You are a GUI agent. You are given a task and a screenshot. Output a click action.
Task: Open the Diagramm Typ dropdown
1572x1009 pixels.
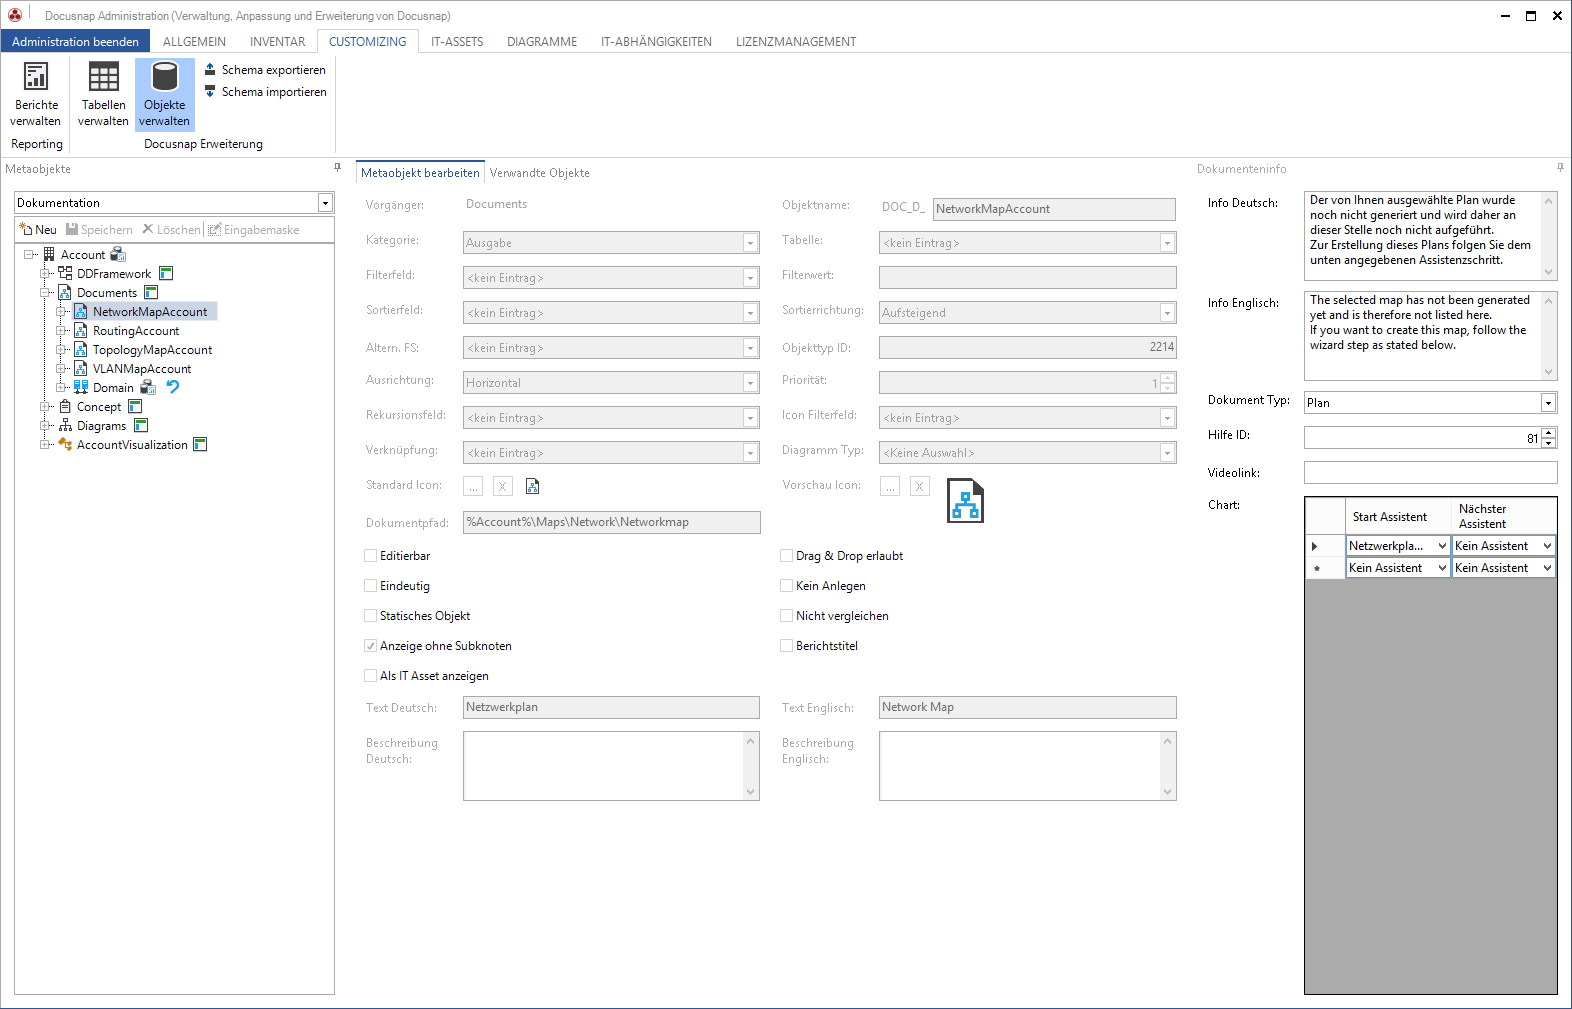(x=1167, y=453)
